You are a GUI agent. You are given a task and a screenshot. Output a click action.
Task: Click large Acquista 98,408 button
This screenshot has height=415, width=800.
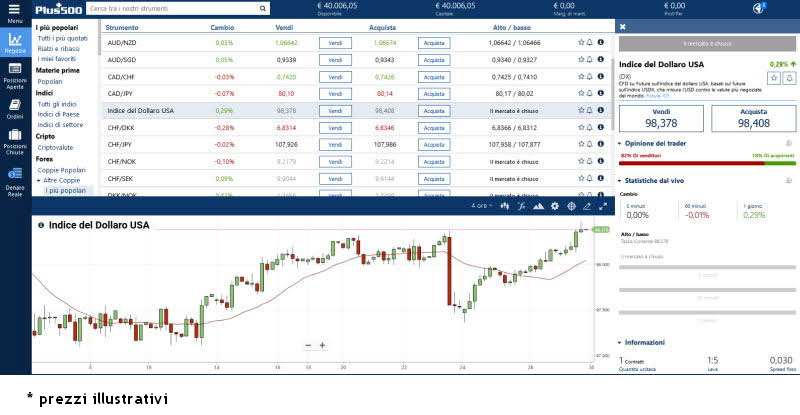tap(753, 119)
